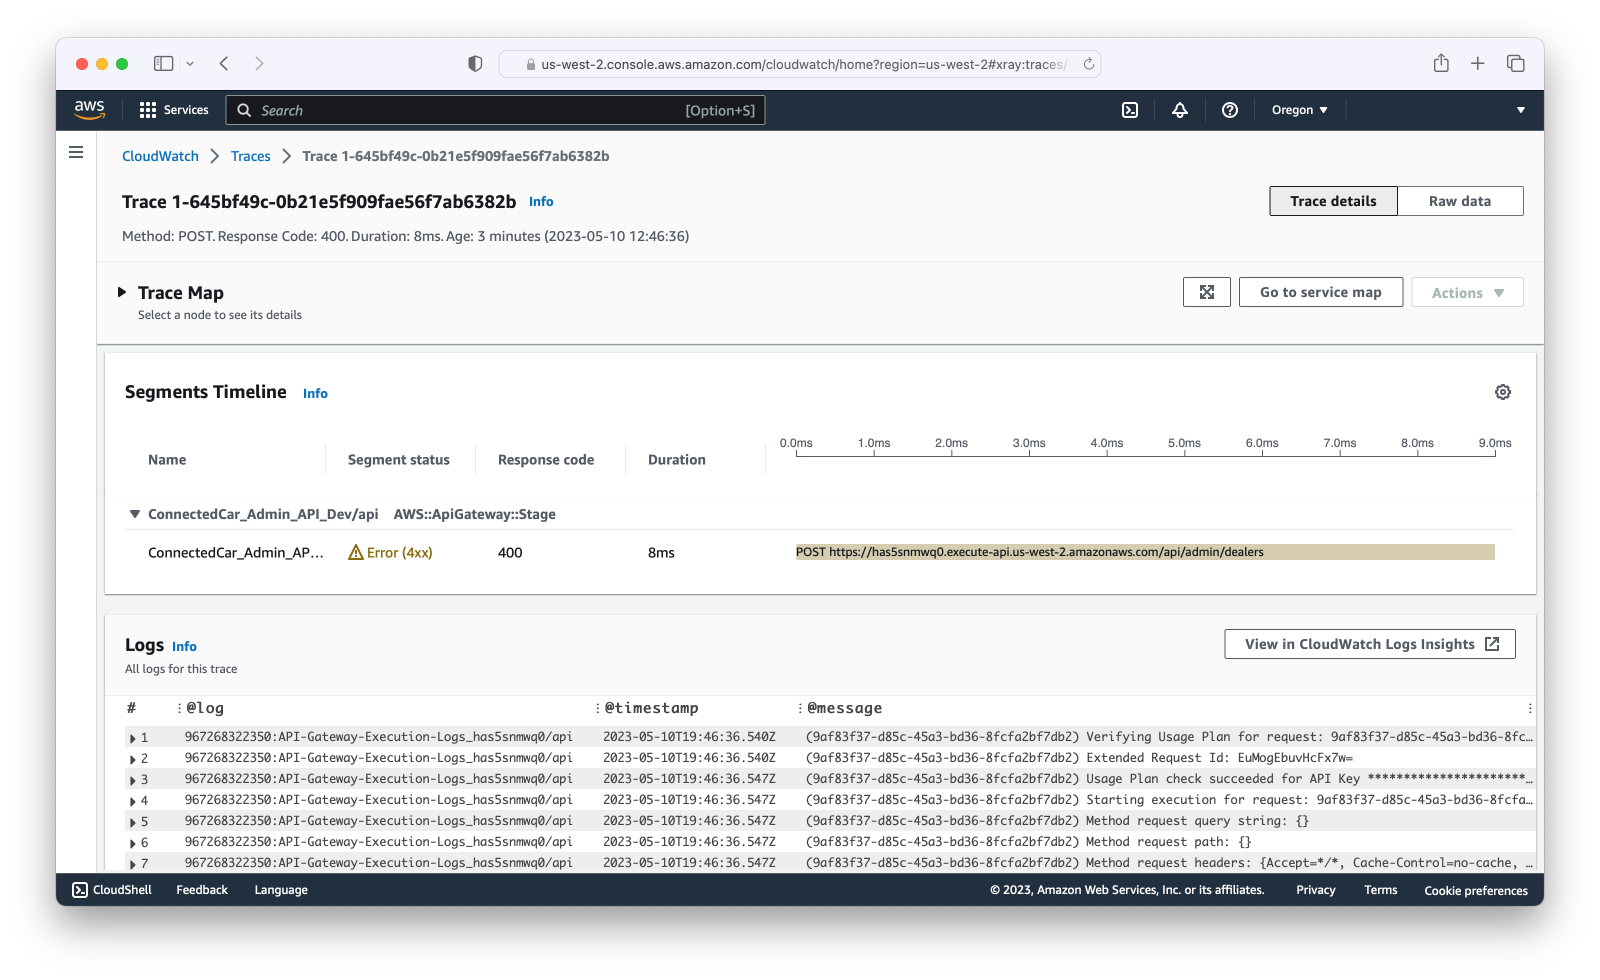Viewport: 1600px width, 980px height.
Task: Open the Segments Timeline Info link
Action: 315,394
